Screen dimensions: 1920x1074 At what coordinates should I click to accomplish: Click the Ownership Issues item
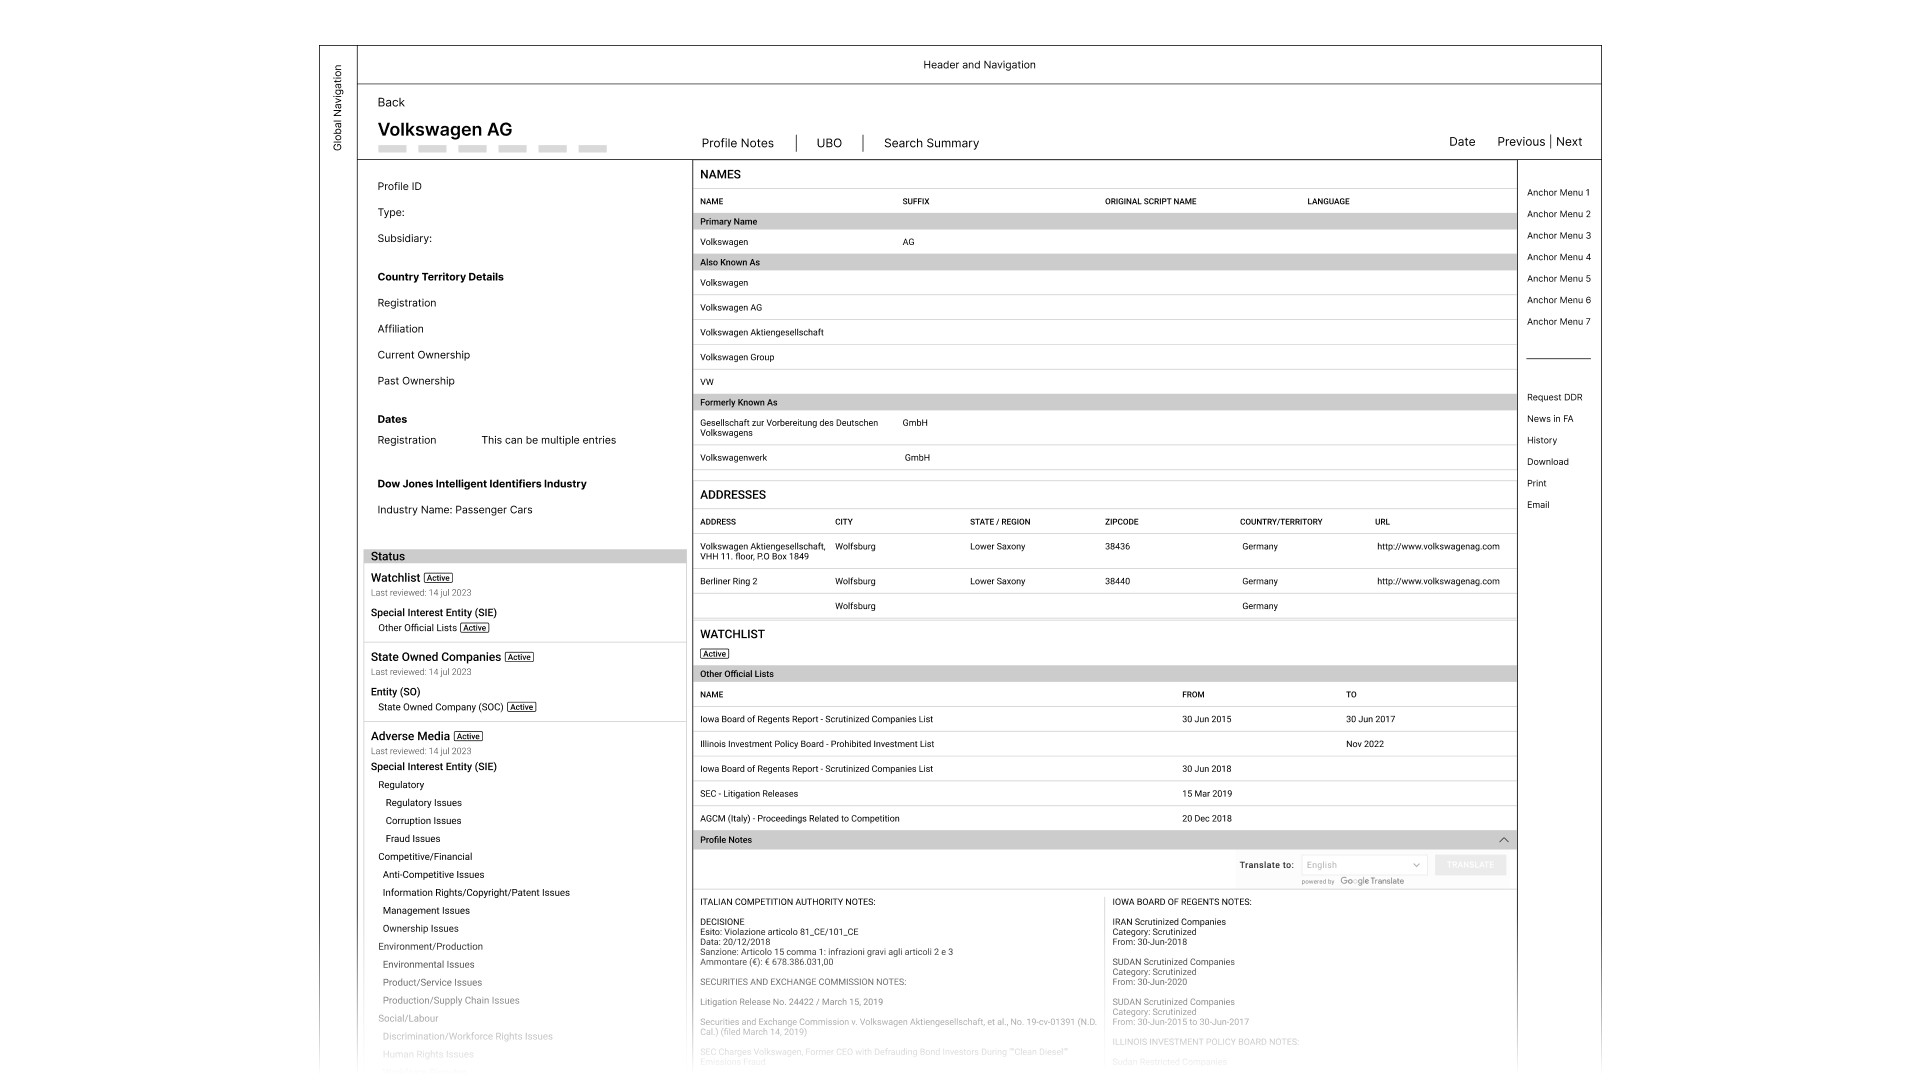pos(420,929)
